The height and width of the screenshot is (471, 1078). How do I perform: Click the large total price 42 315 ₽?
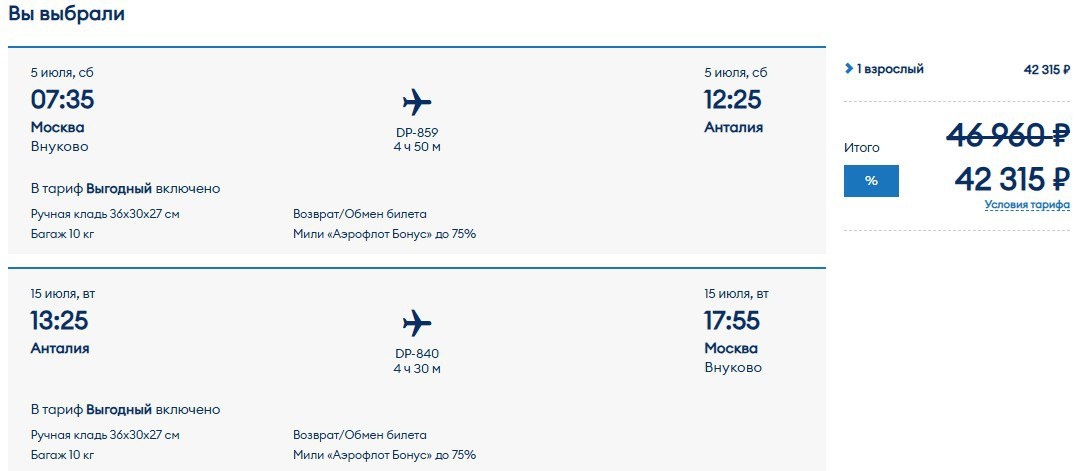[x=1012, y=179]
